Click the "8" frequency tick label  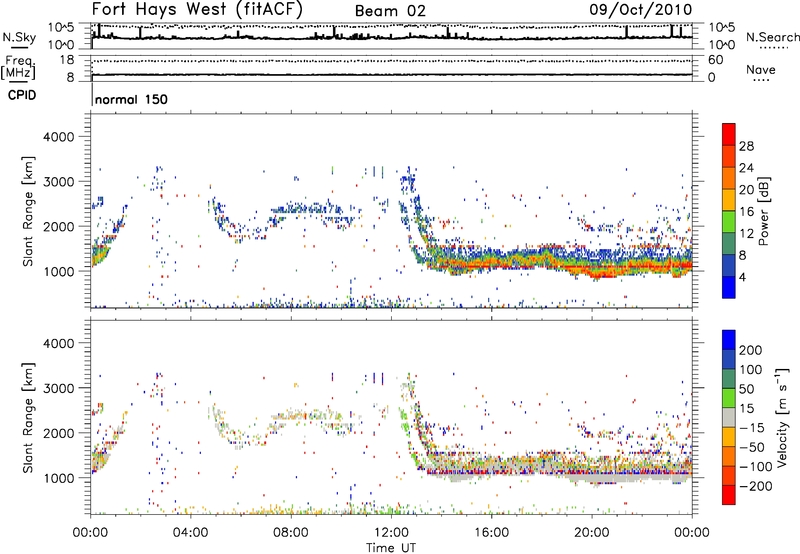(x=70, y=77)
